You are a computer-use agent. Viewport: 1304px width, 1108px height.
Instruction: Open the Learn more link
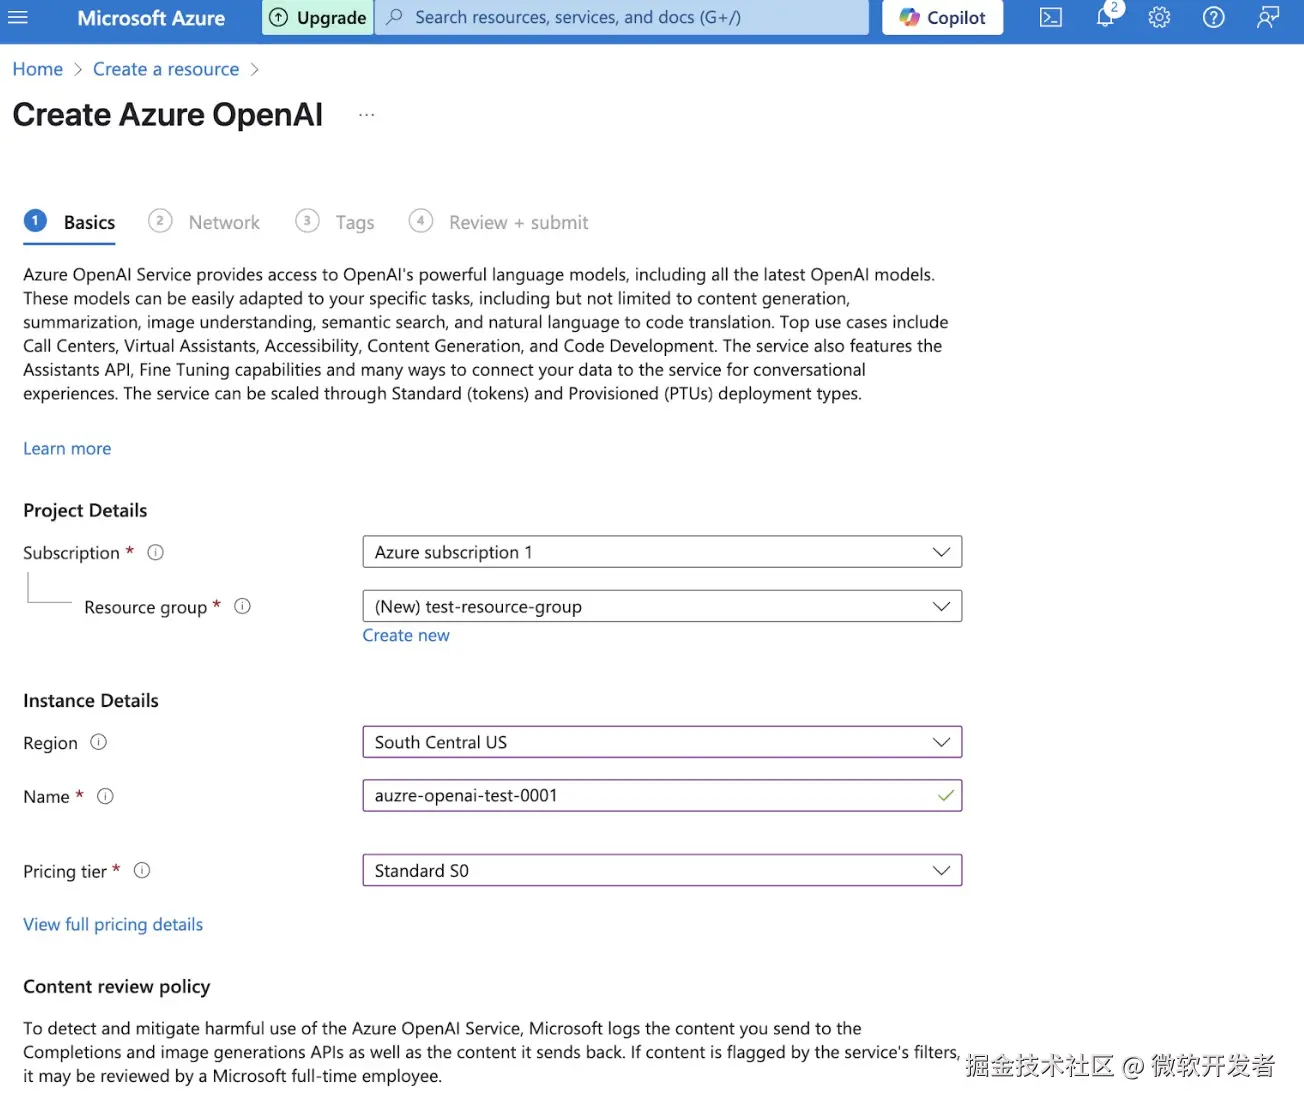67,449
